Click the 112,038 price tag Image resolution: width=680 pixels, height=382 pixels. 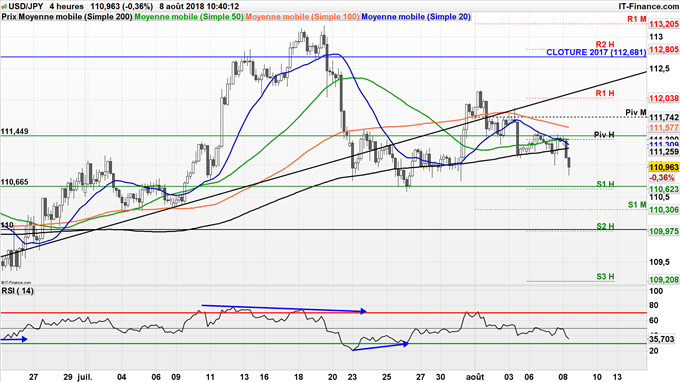pyautogui.click(x=664, y=98)
